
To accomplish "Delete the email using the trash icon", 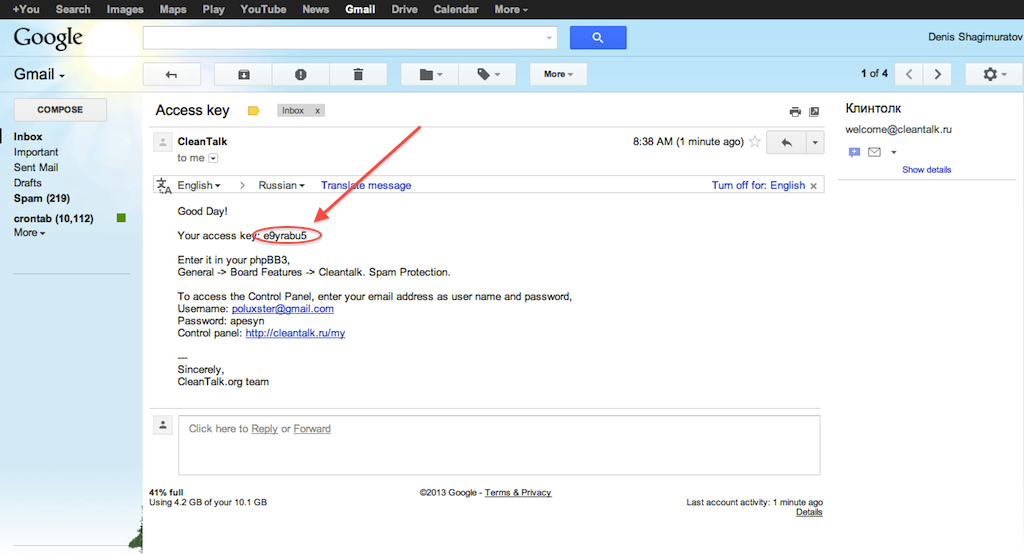I will 358,74.
